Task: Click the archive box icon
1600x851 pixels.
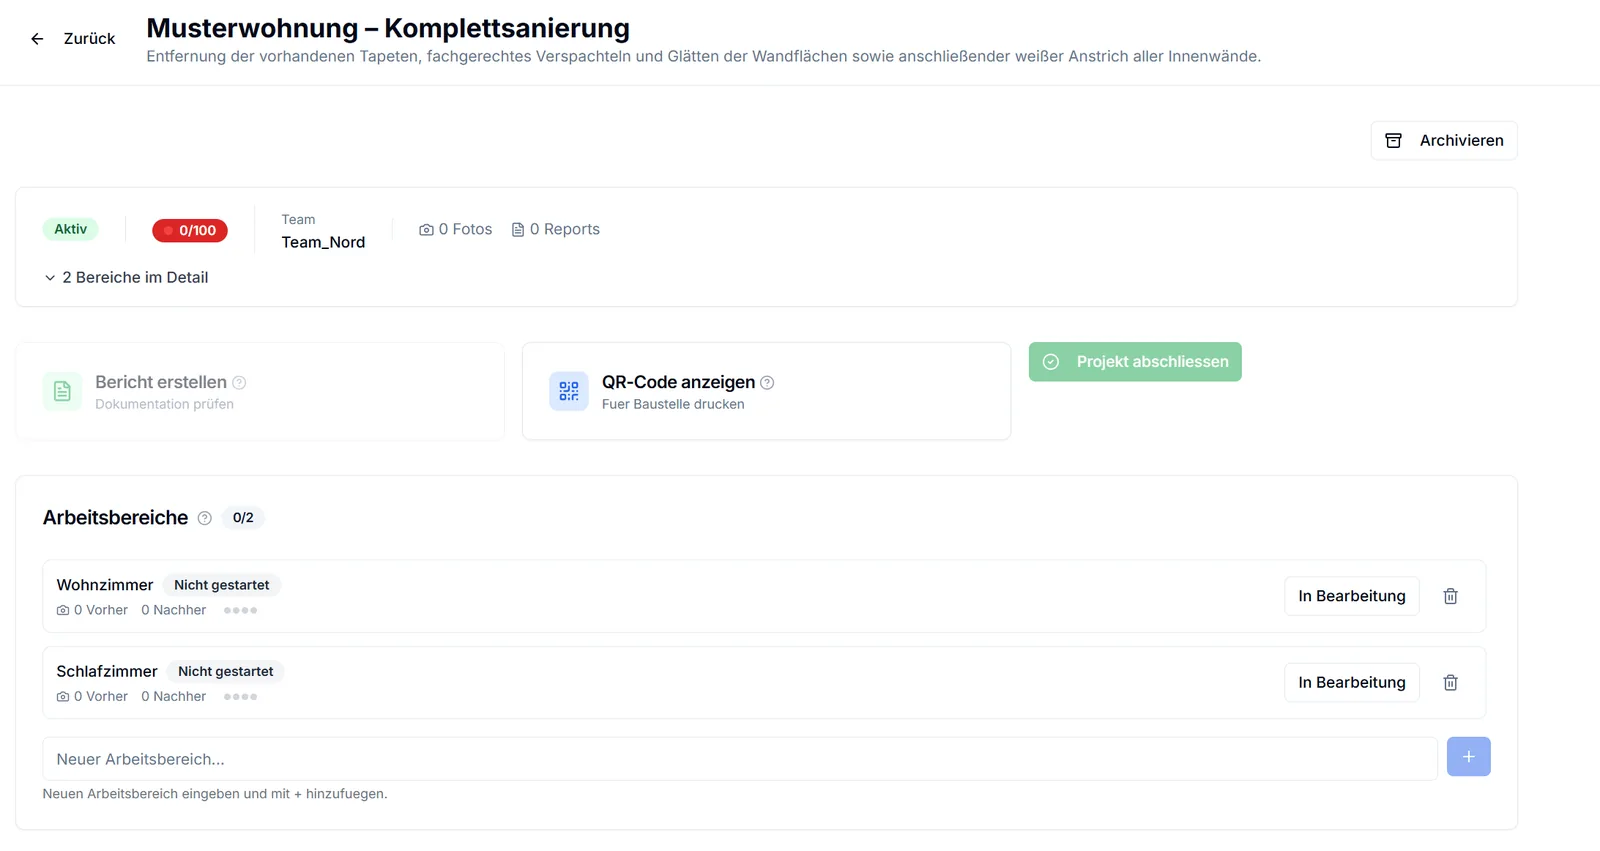Action: (x=1393, y=140)
